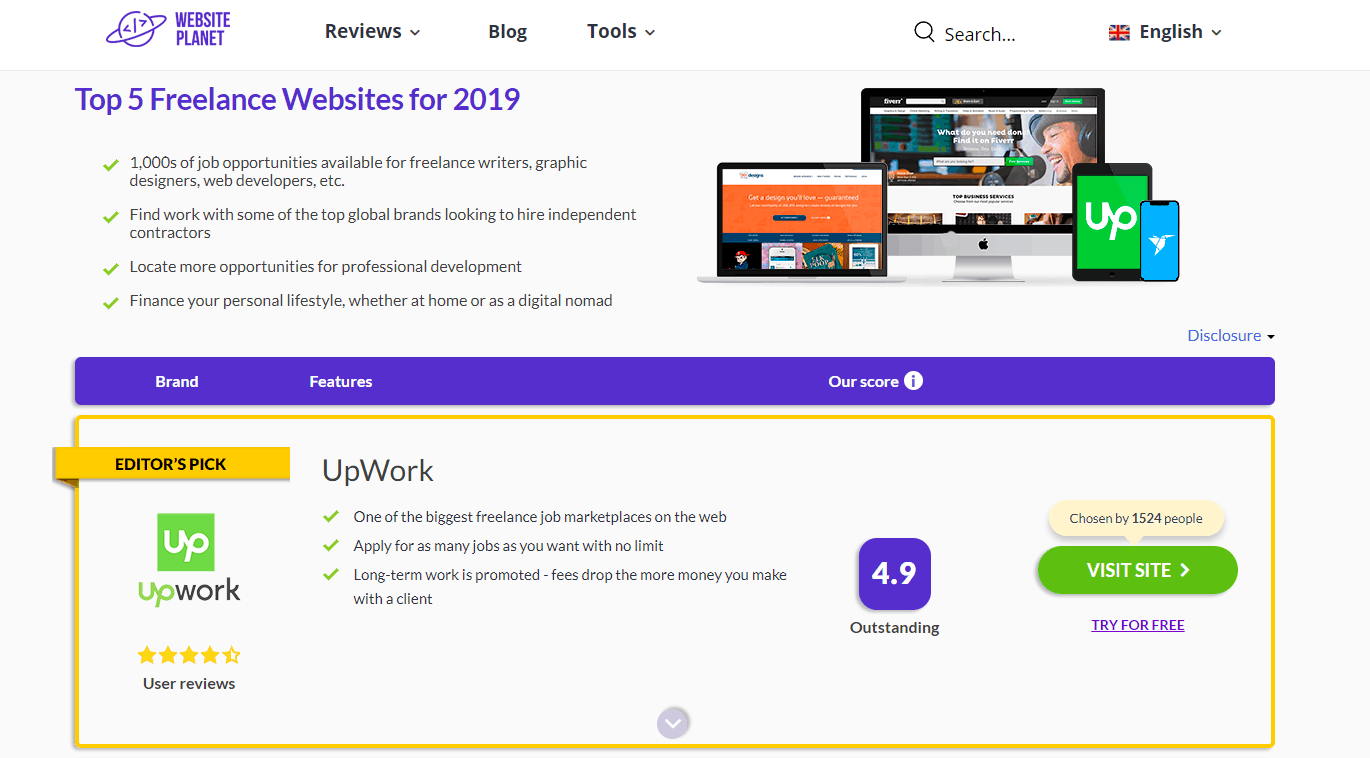Viewport: 1370px width, 758px height.
Task: Open the Reviews dropdown menu
Action: click(373, 31)
